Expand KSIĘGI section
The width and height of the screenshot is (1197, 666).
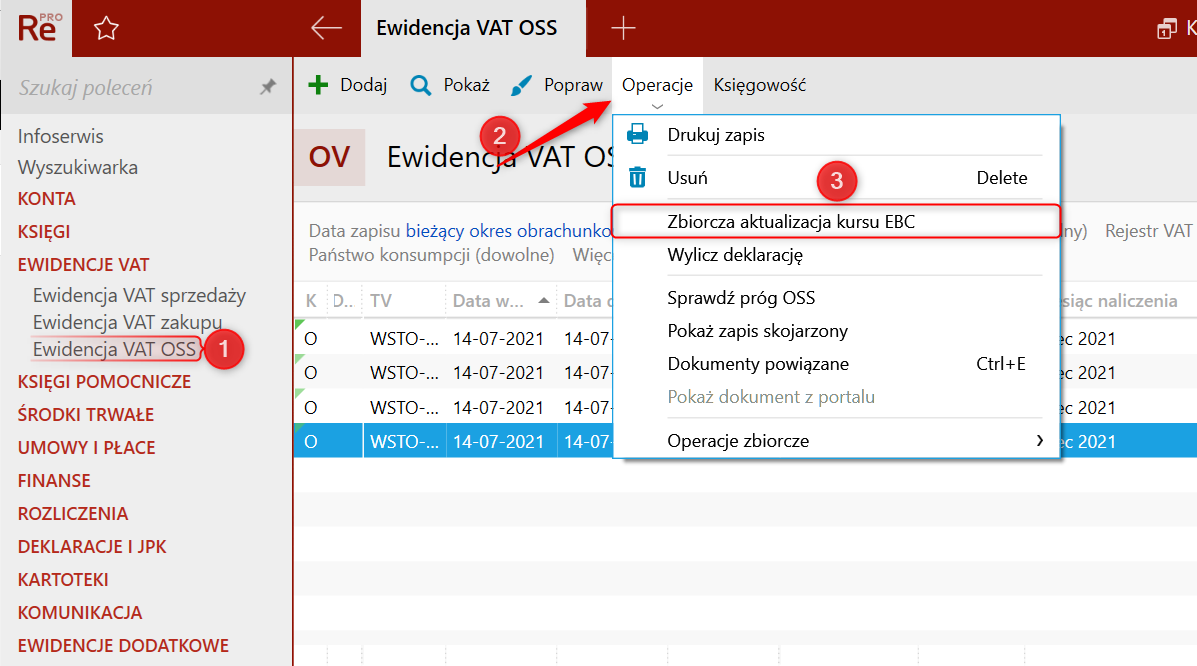44,231
